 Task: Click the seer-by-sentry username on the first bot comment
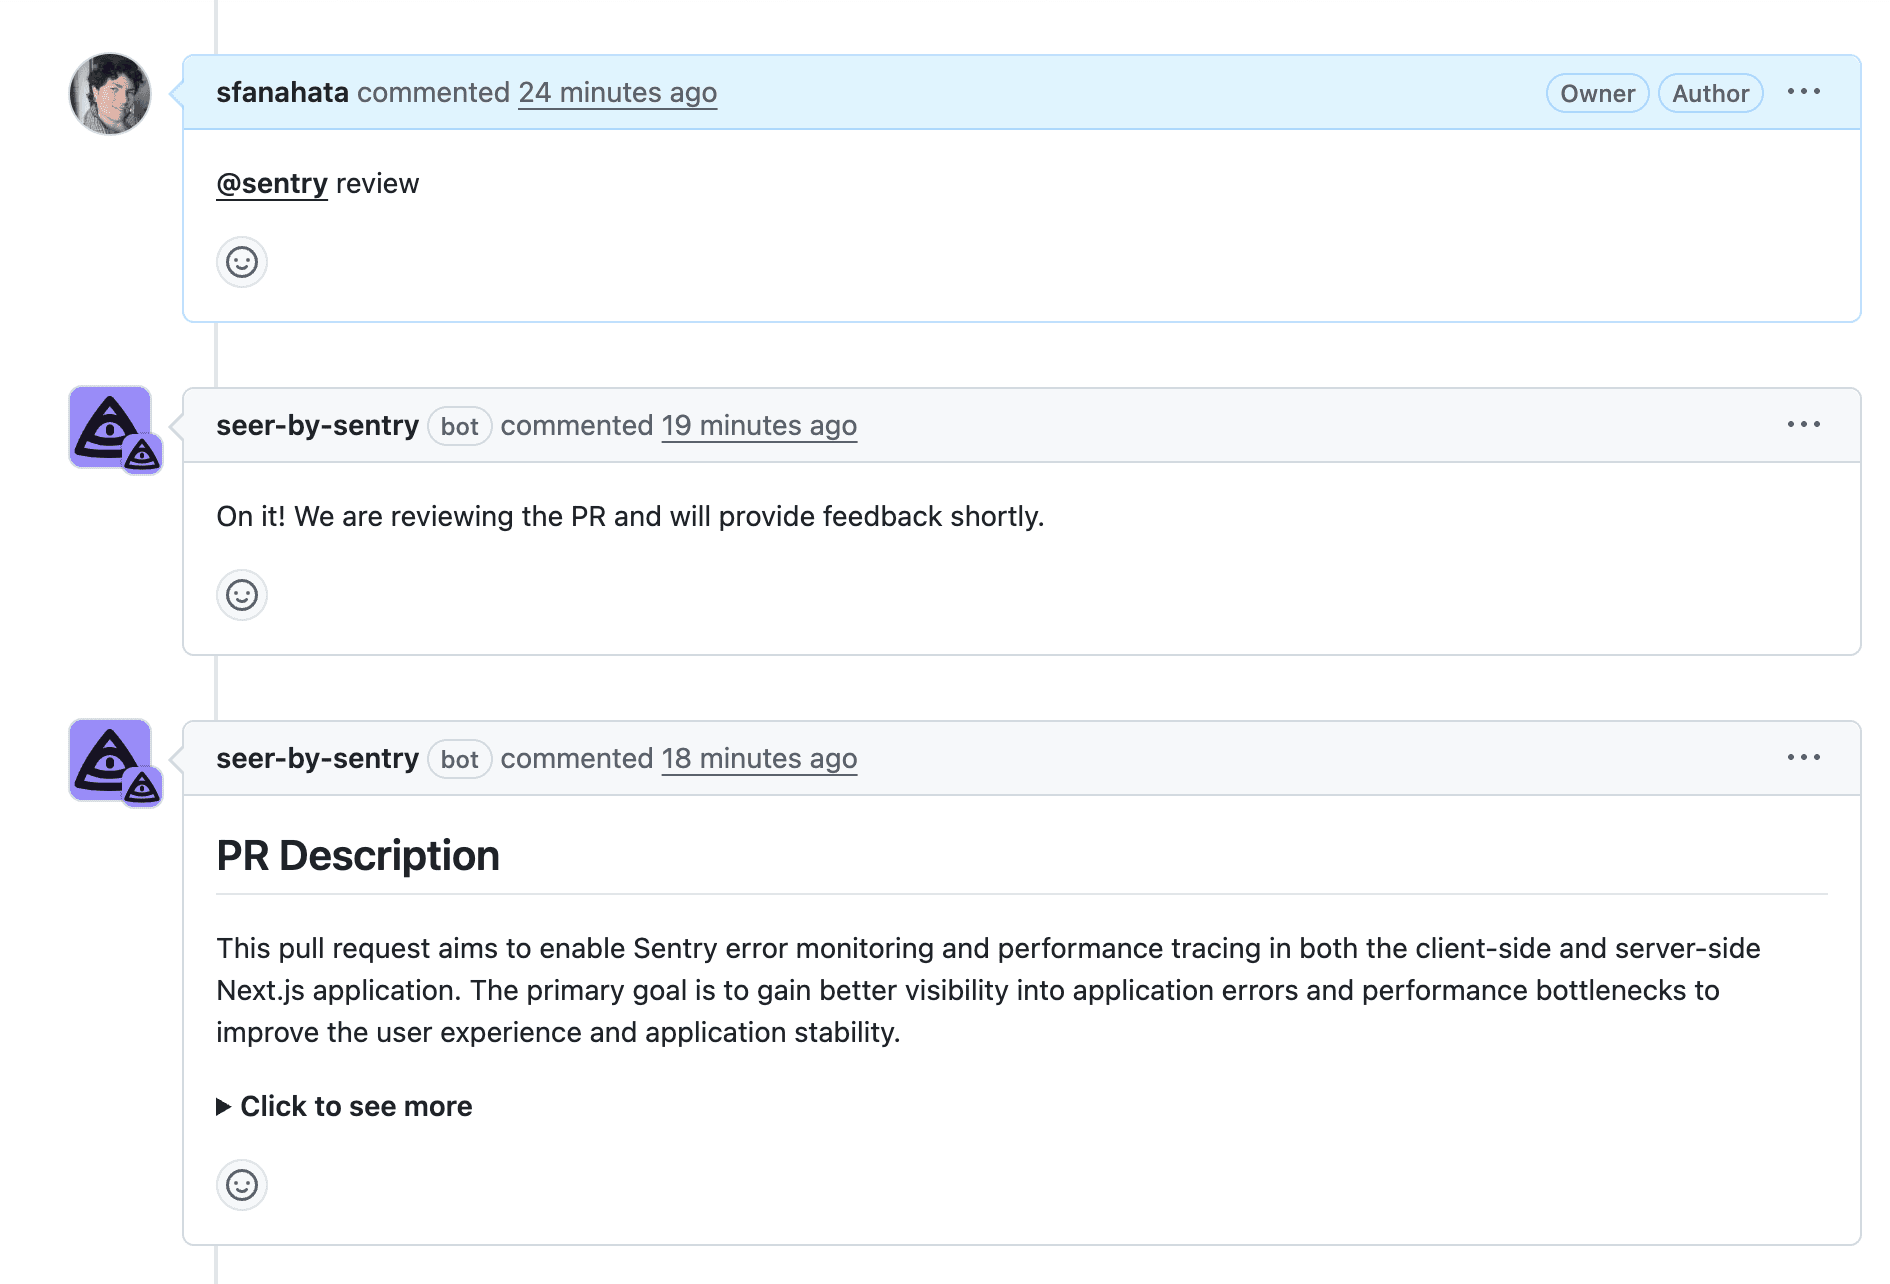pos(317,425)
